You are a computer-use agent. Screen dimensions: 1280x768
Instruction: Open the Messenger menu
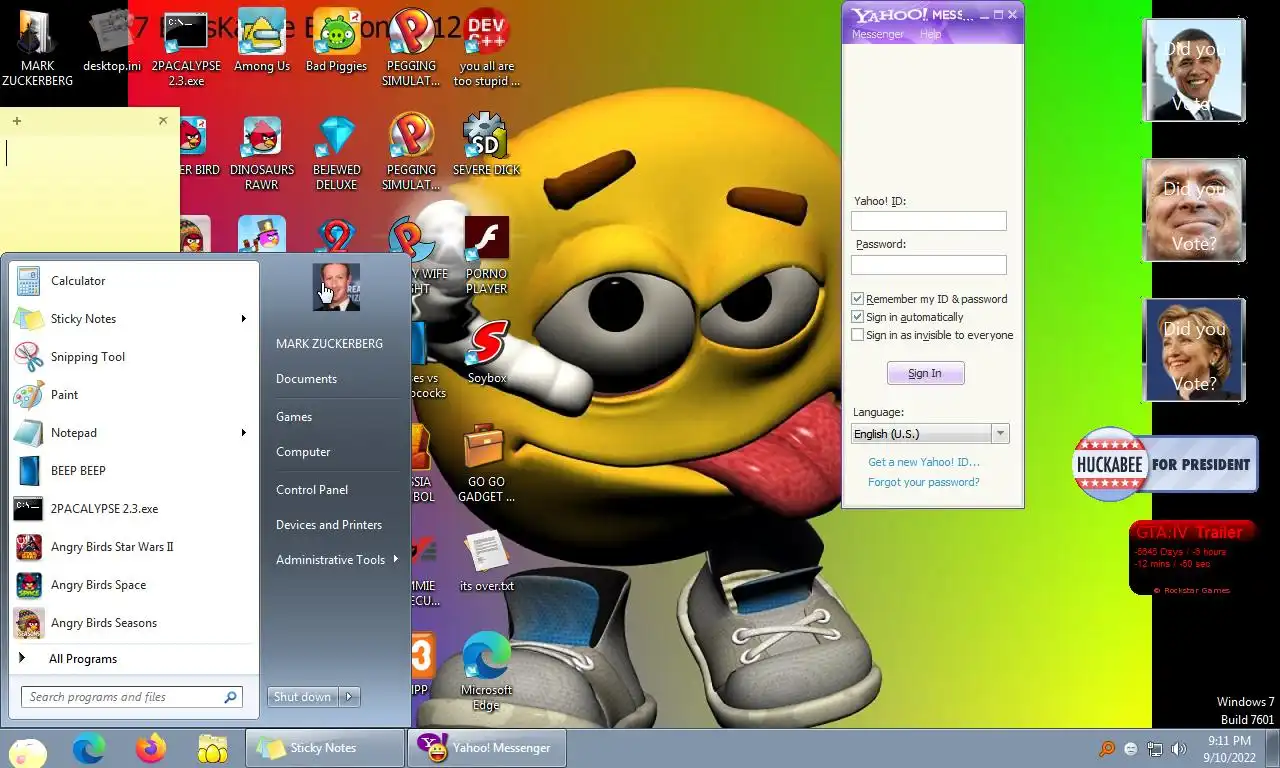tap(877, 34)
